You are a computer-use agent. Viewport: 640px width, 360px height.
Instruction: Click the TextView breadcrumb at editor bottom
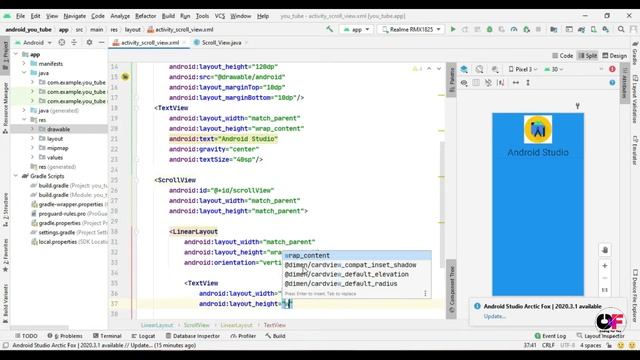point(274,325)
